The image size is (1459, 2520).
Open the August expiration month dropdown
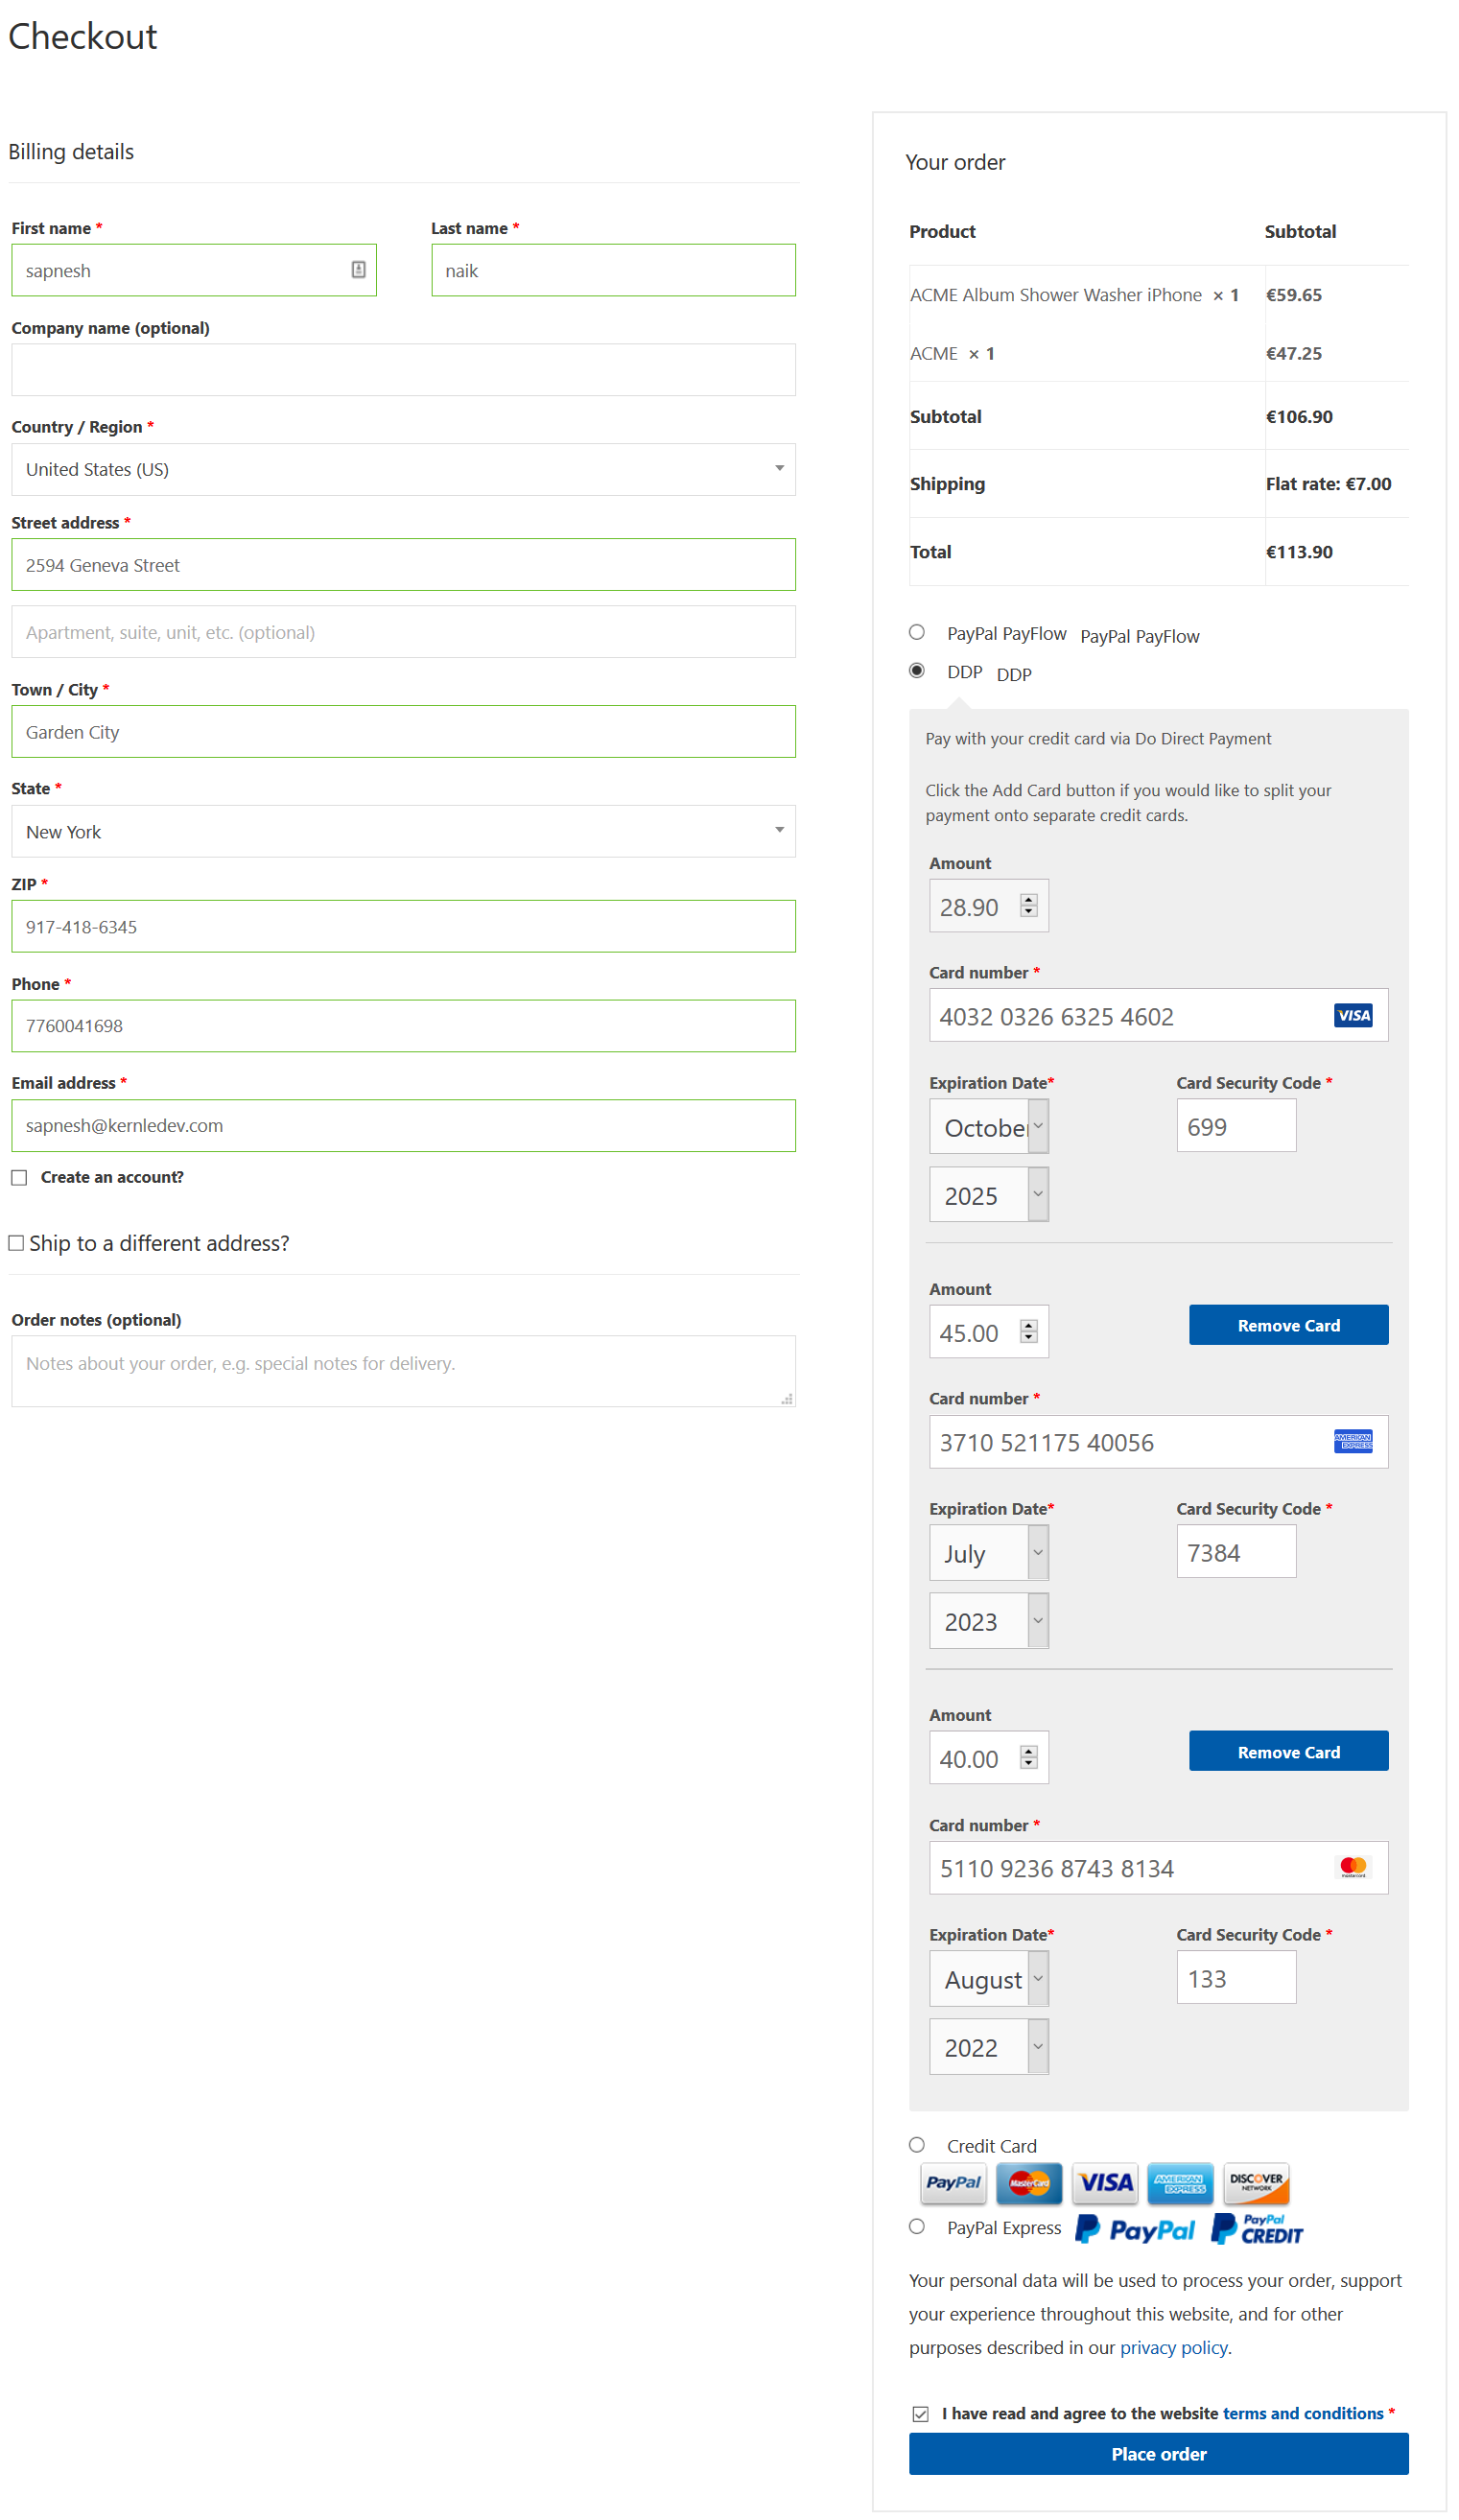[x=989, y=1980]
